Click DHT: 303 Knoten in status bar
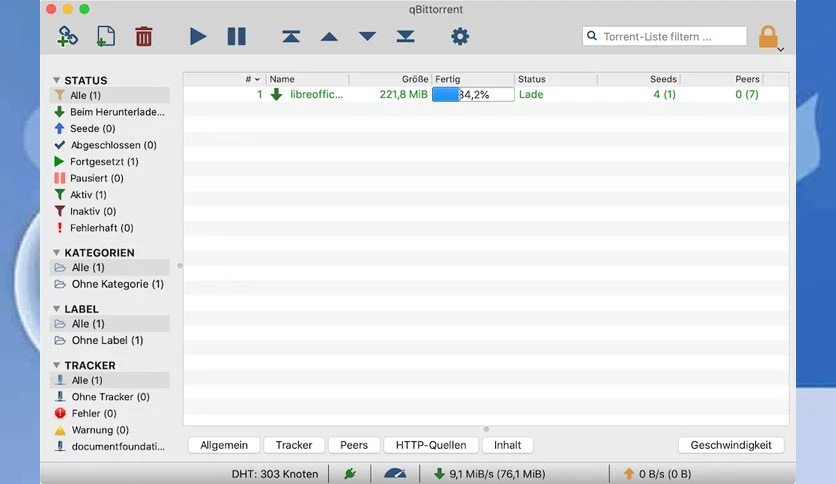This screenshot has height=484, width=836. coord(275,474)
